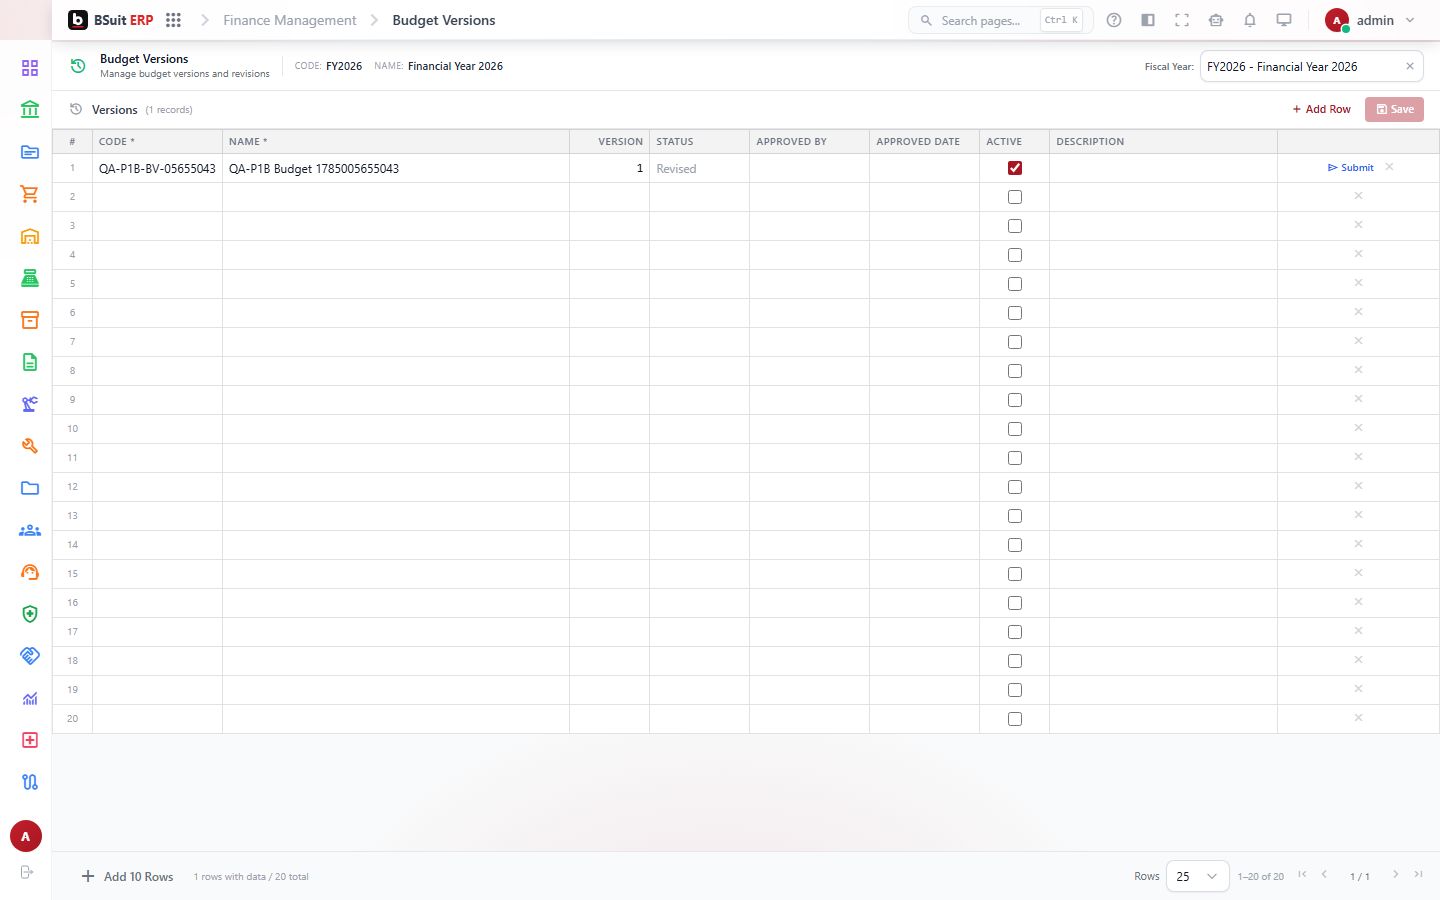Delete row 1 using its X icon
This screenshot has height=900, width=1440.
click(1389, 167)
